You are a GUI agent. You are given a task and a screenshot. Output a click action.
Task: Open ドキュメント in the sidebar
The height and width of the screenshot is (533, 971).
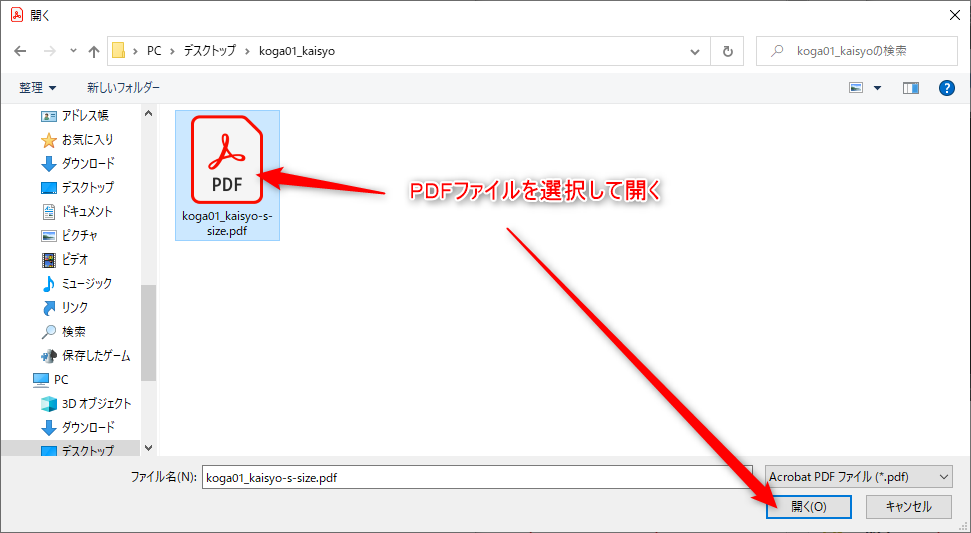pos(77,212)
